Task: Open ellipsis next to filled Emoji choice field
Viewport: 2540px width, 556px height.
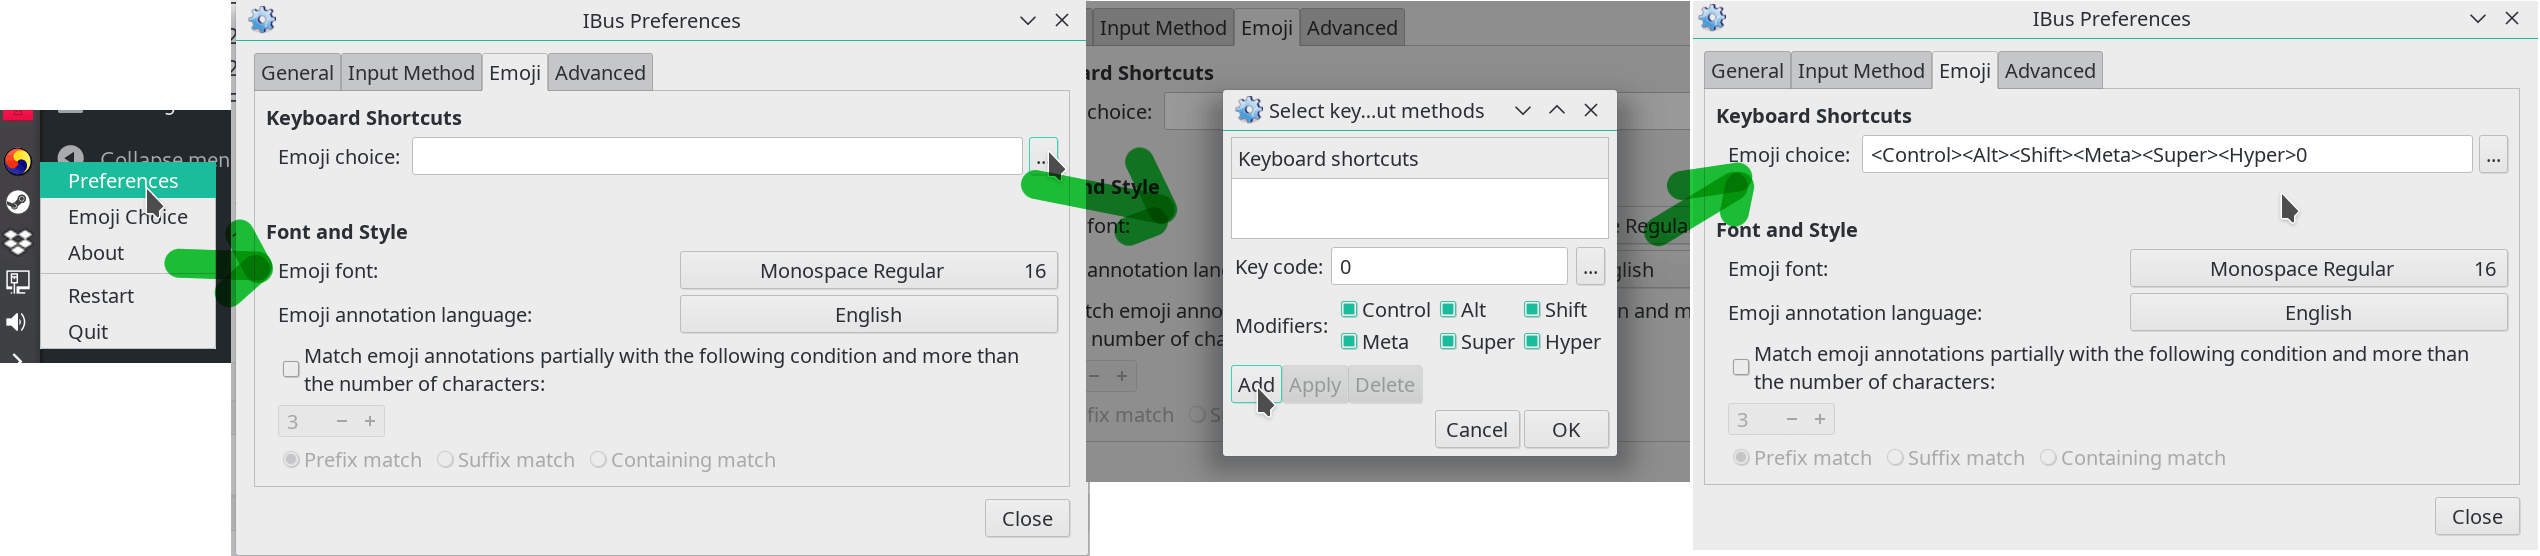Action: click(x=2494, y=155)
